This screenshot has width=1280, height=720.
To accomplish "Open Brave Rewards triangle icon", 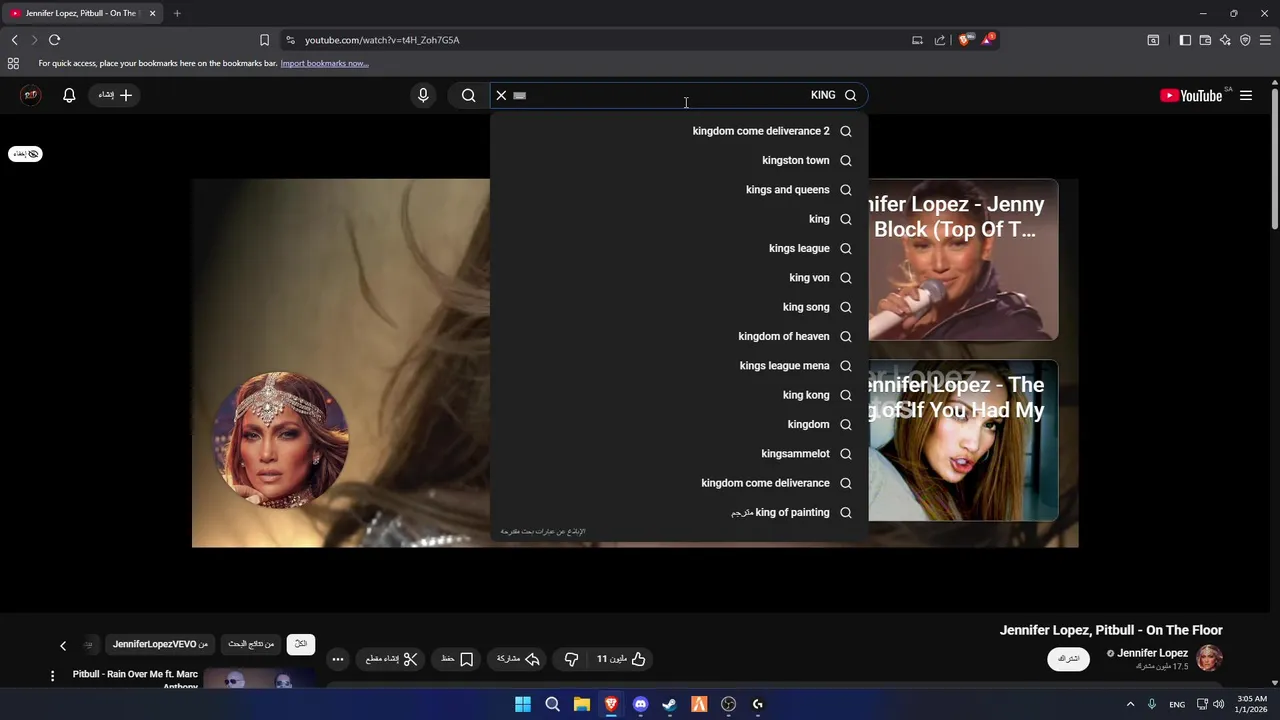I will (989, 40).
